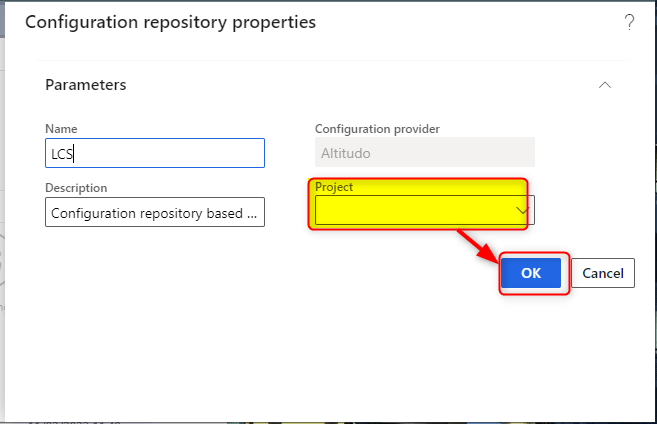657x424 pixels.
Task: Collapse the Parameters section chevron
Action: coord(604,86)
